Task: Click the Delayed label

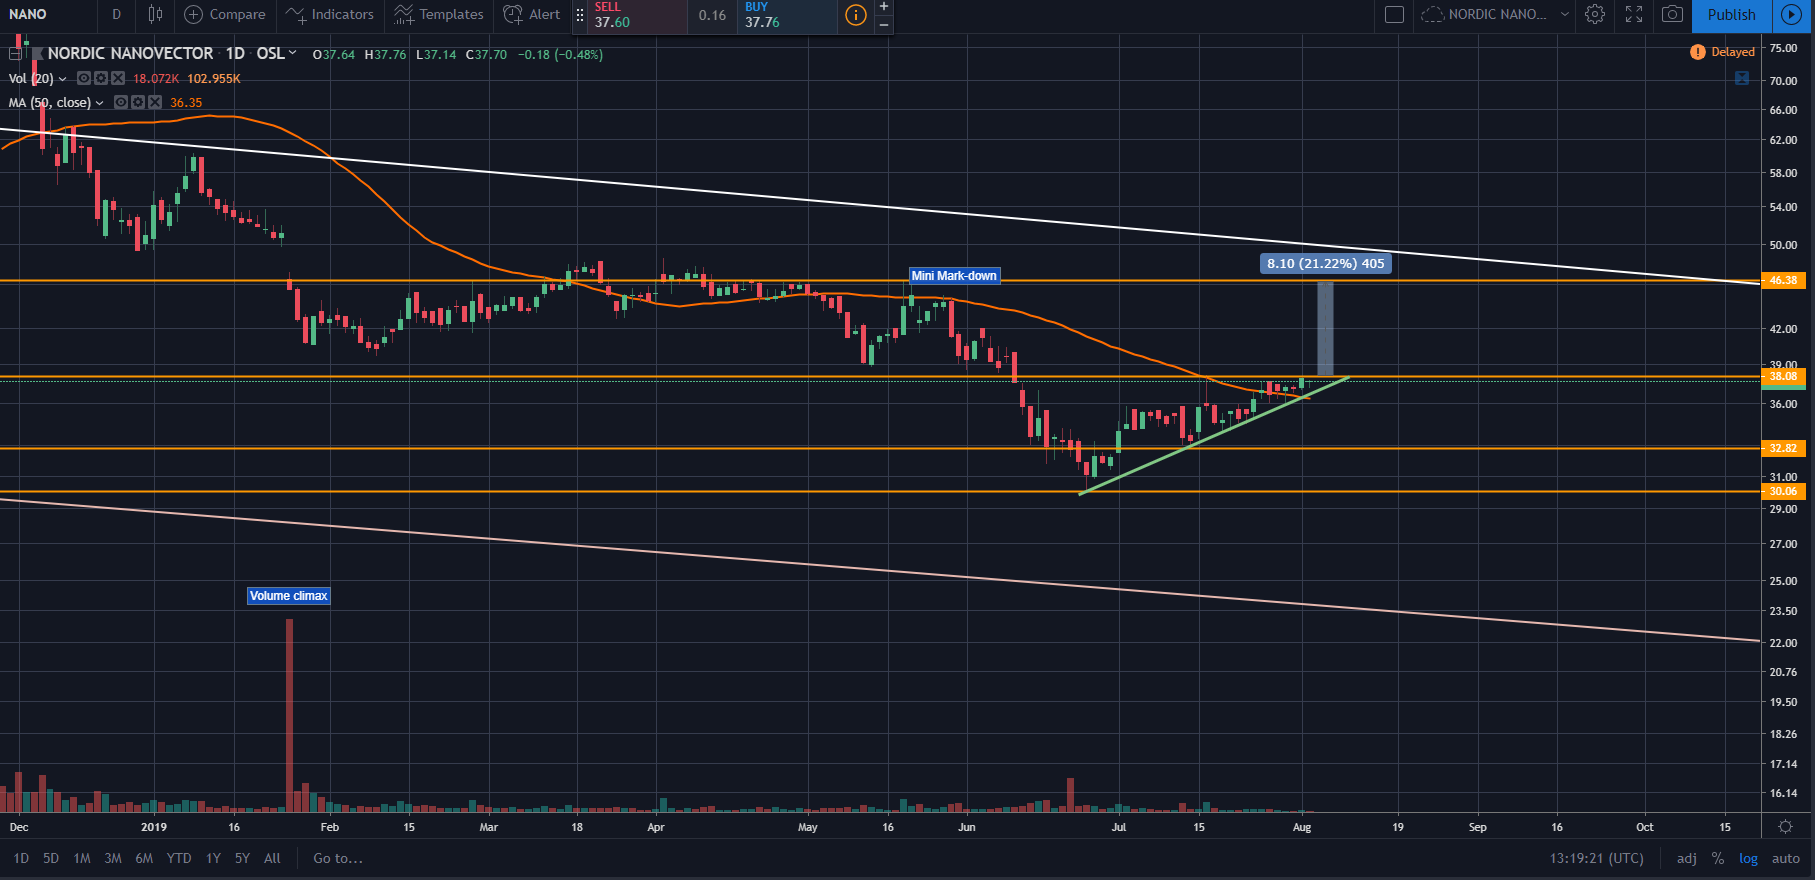Action: pos(1733,52)
